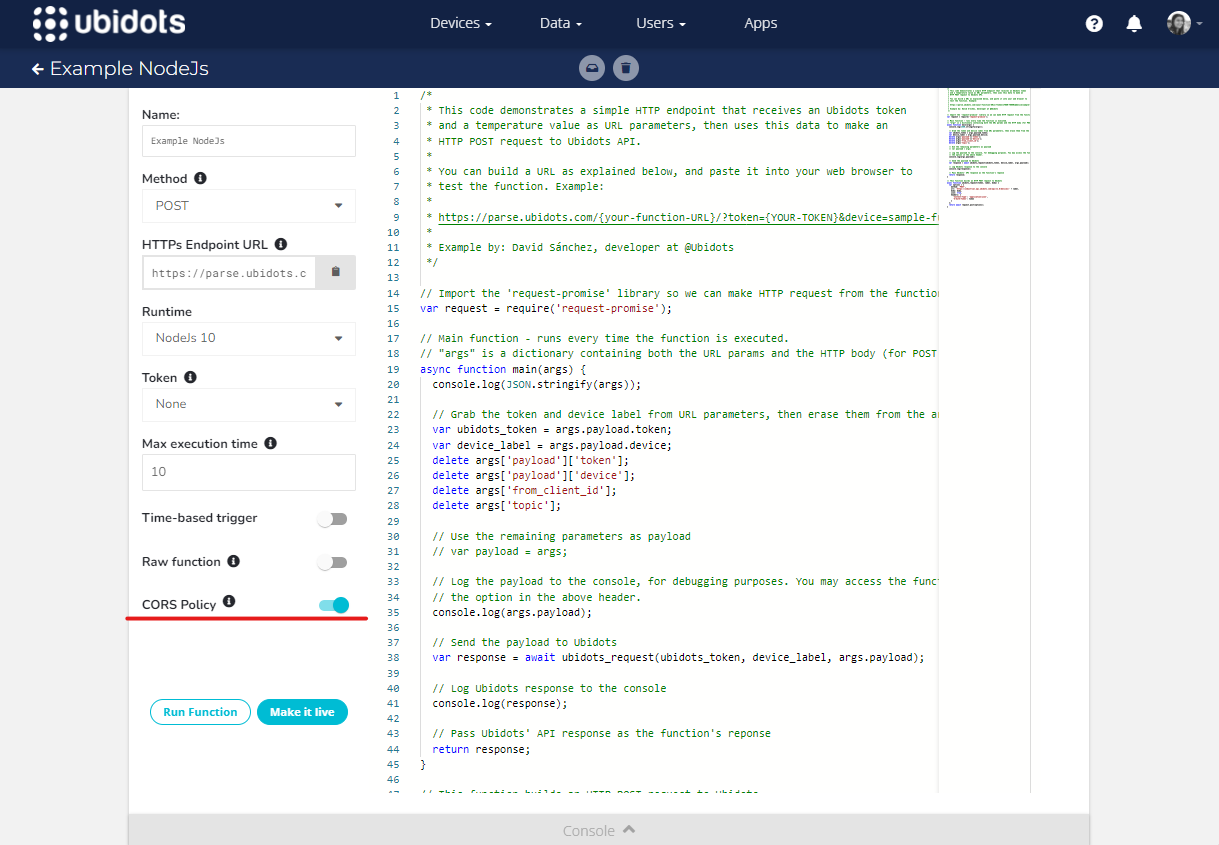The height and width of the screenshot is (845, 1219).
Task: Disable the CORS Policy switch
Action: [334, 605]
